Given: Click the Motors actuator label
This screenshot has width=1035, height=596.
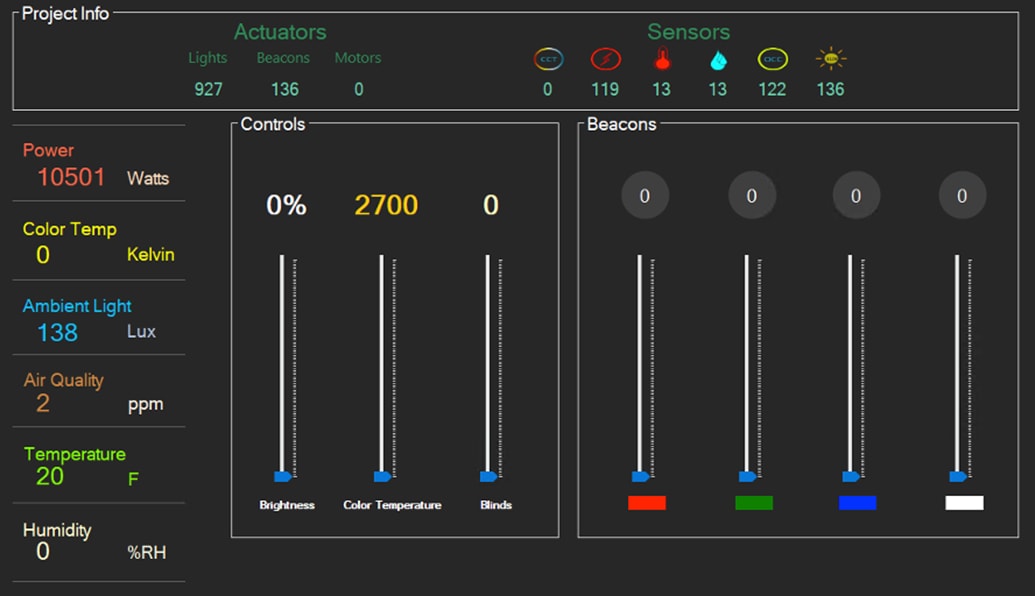Looking at the screenshot, I should click(x=358, y=58).
